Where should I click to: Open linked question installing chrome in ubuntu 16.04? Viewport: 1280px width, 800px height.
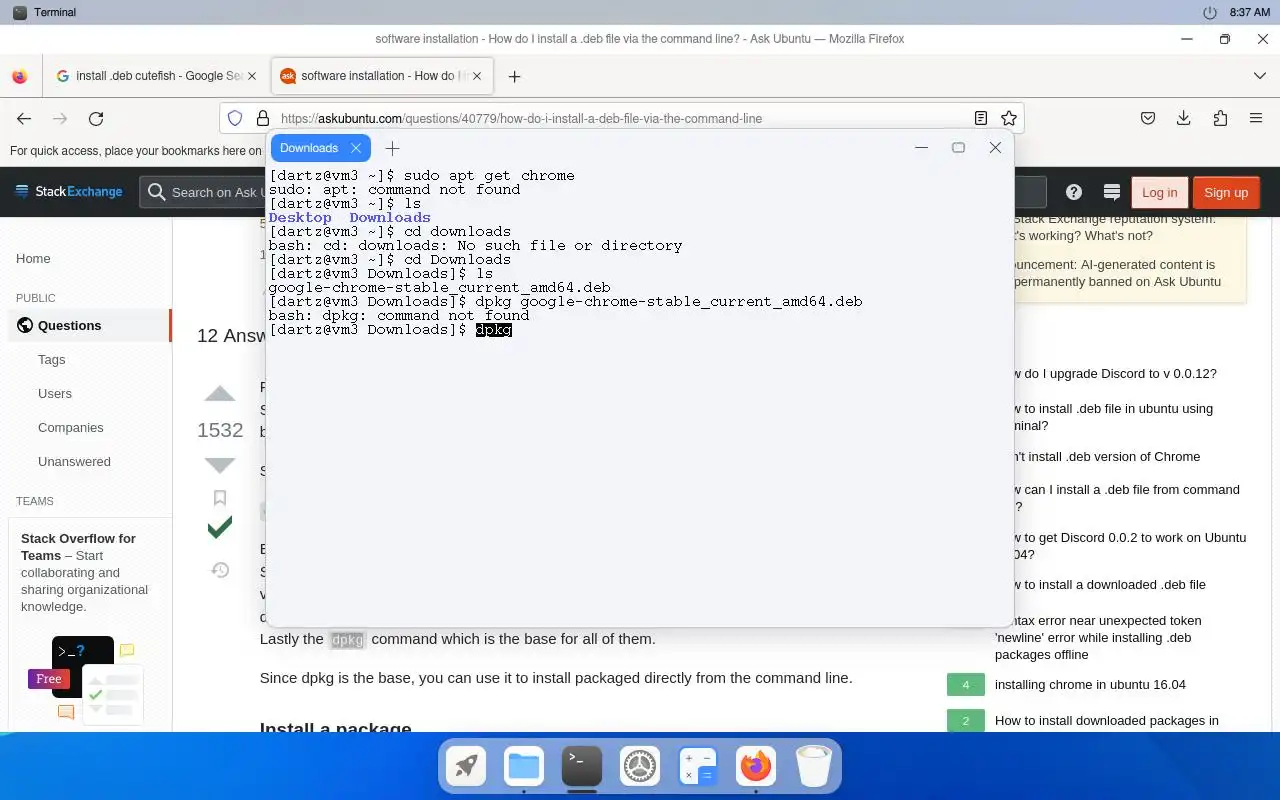(x=1090, y=684)
